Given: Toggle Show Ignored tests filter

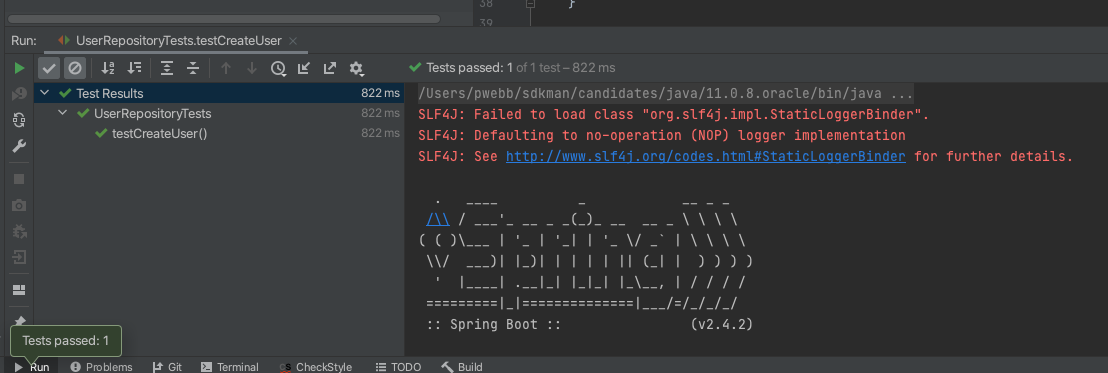Looking at the screenshot, I should (x=74, y=68).
